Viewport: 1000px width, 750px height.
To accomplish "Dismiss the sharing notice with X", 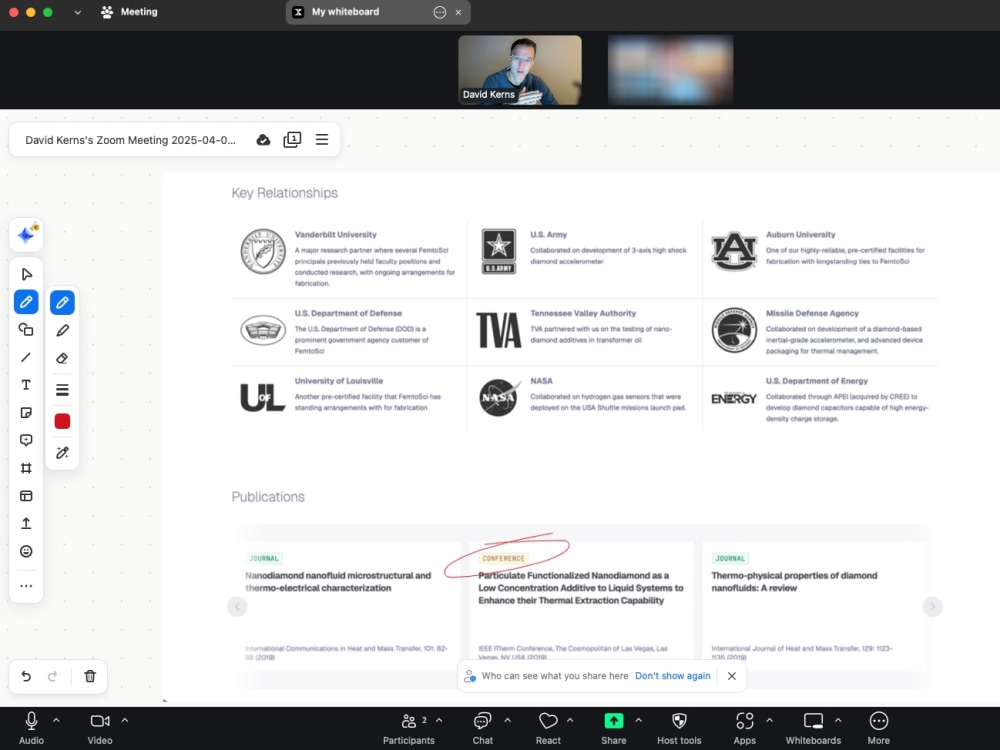I will point(732,676).
